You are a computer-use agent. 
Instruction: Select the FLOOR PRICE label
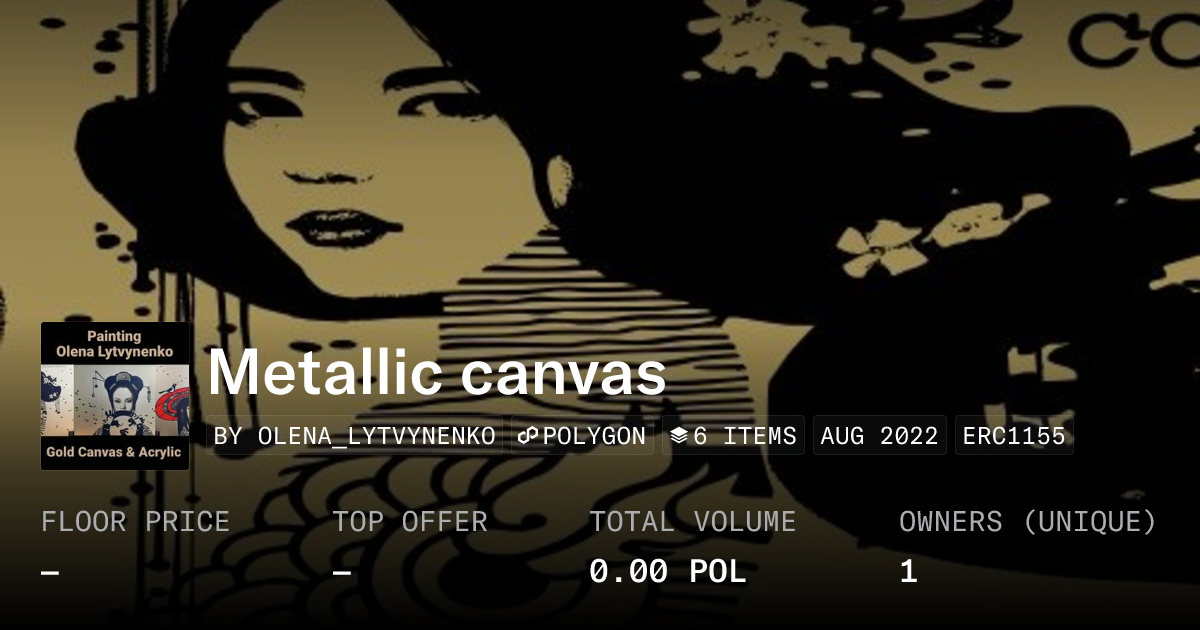(x=136, y=522)
